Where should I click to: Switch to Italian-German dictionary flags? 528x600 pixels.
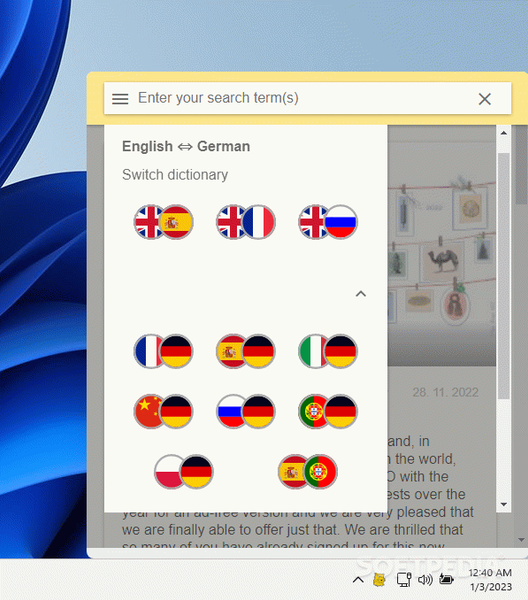tap(328, 351)
